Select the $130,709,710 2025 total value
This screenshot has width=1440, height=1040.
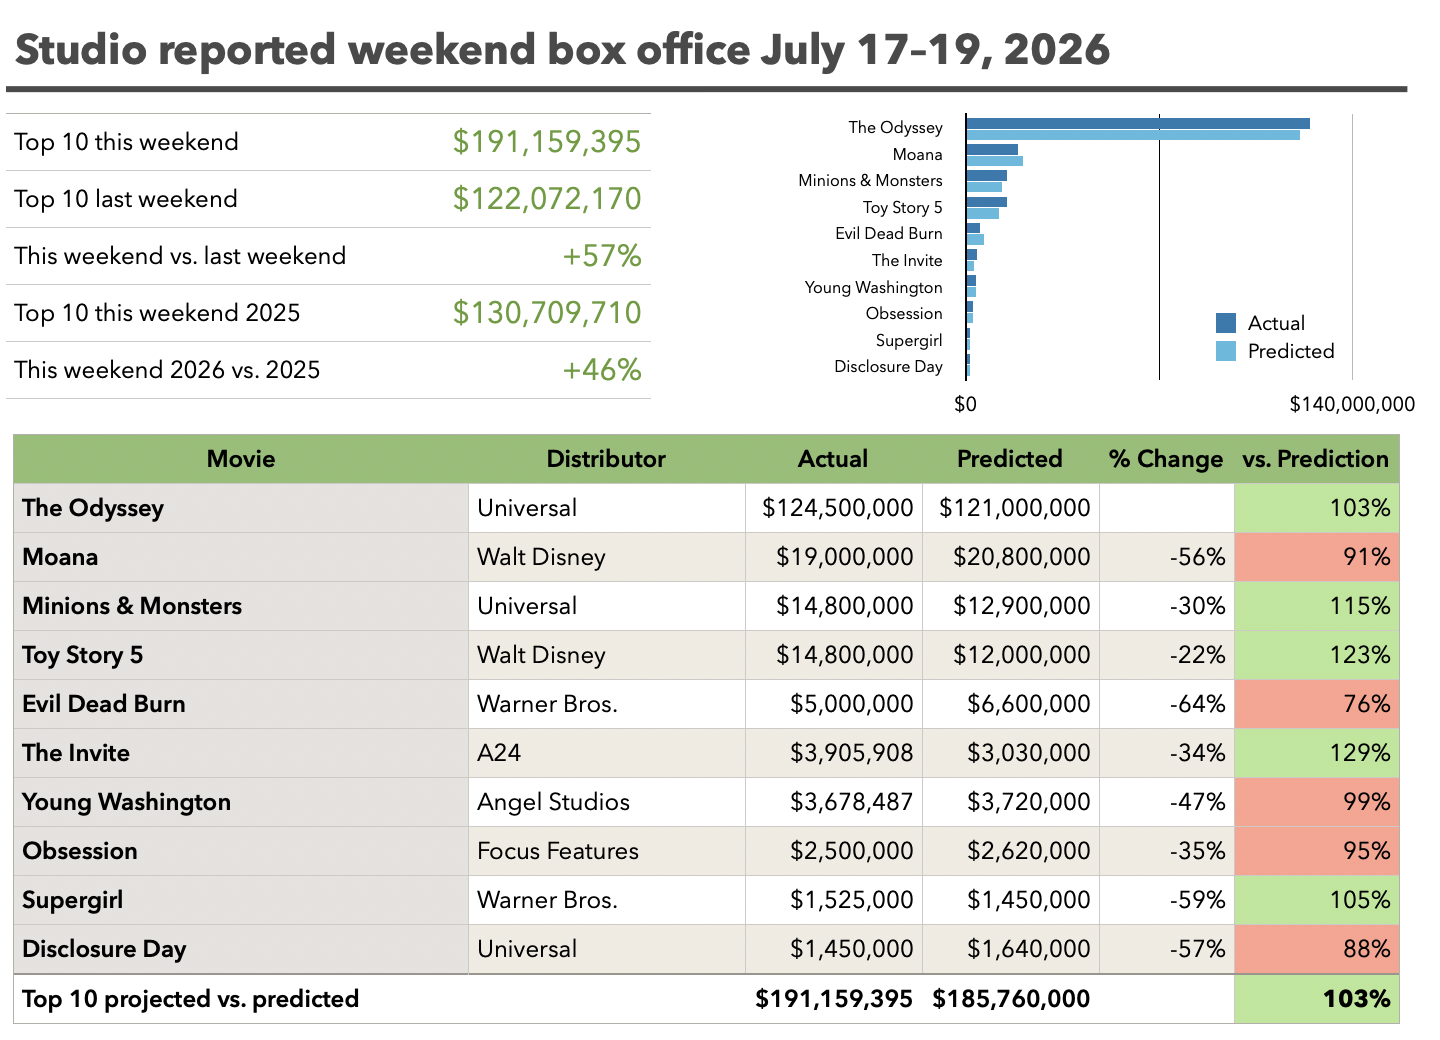[x=547, y=313]
